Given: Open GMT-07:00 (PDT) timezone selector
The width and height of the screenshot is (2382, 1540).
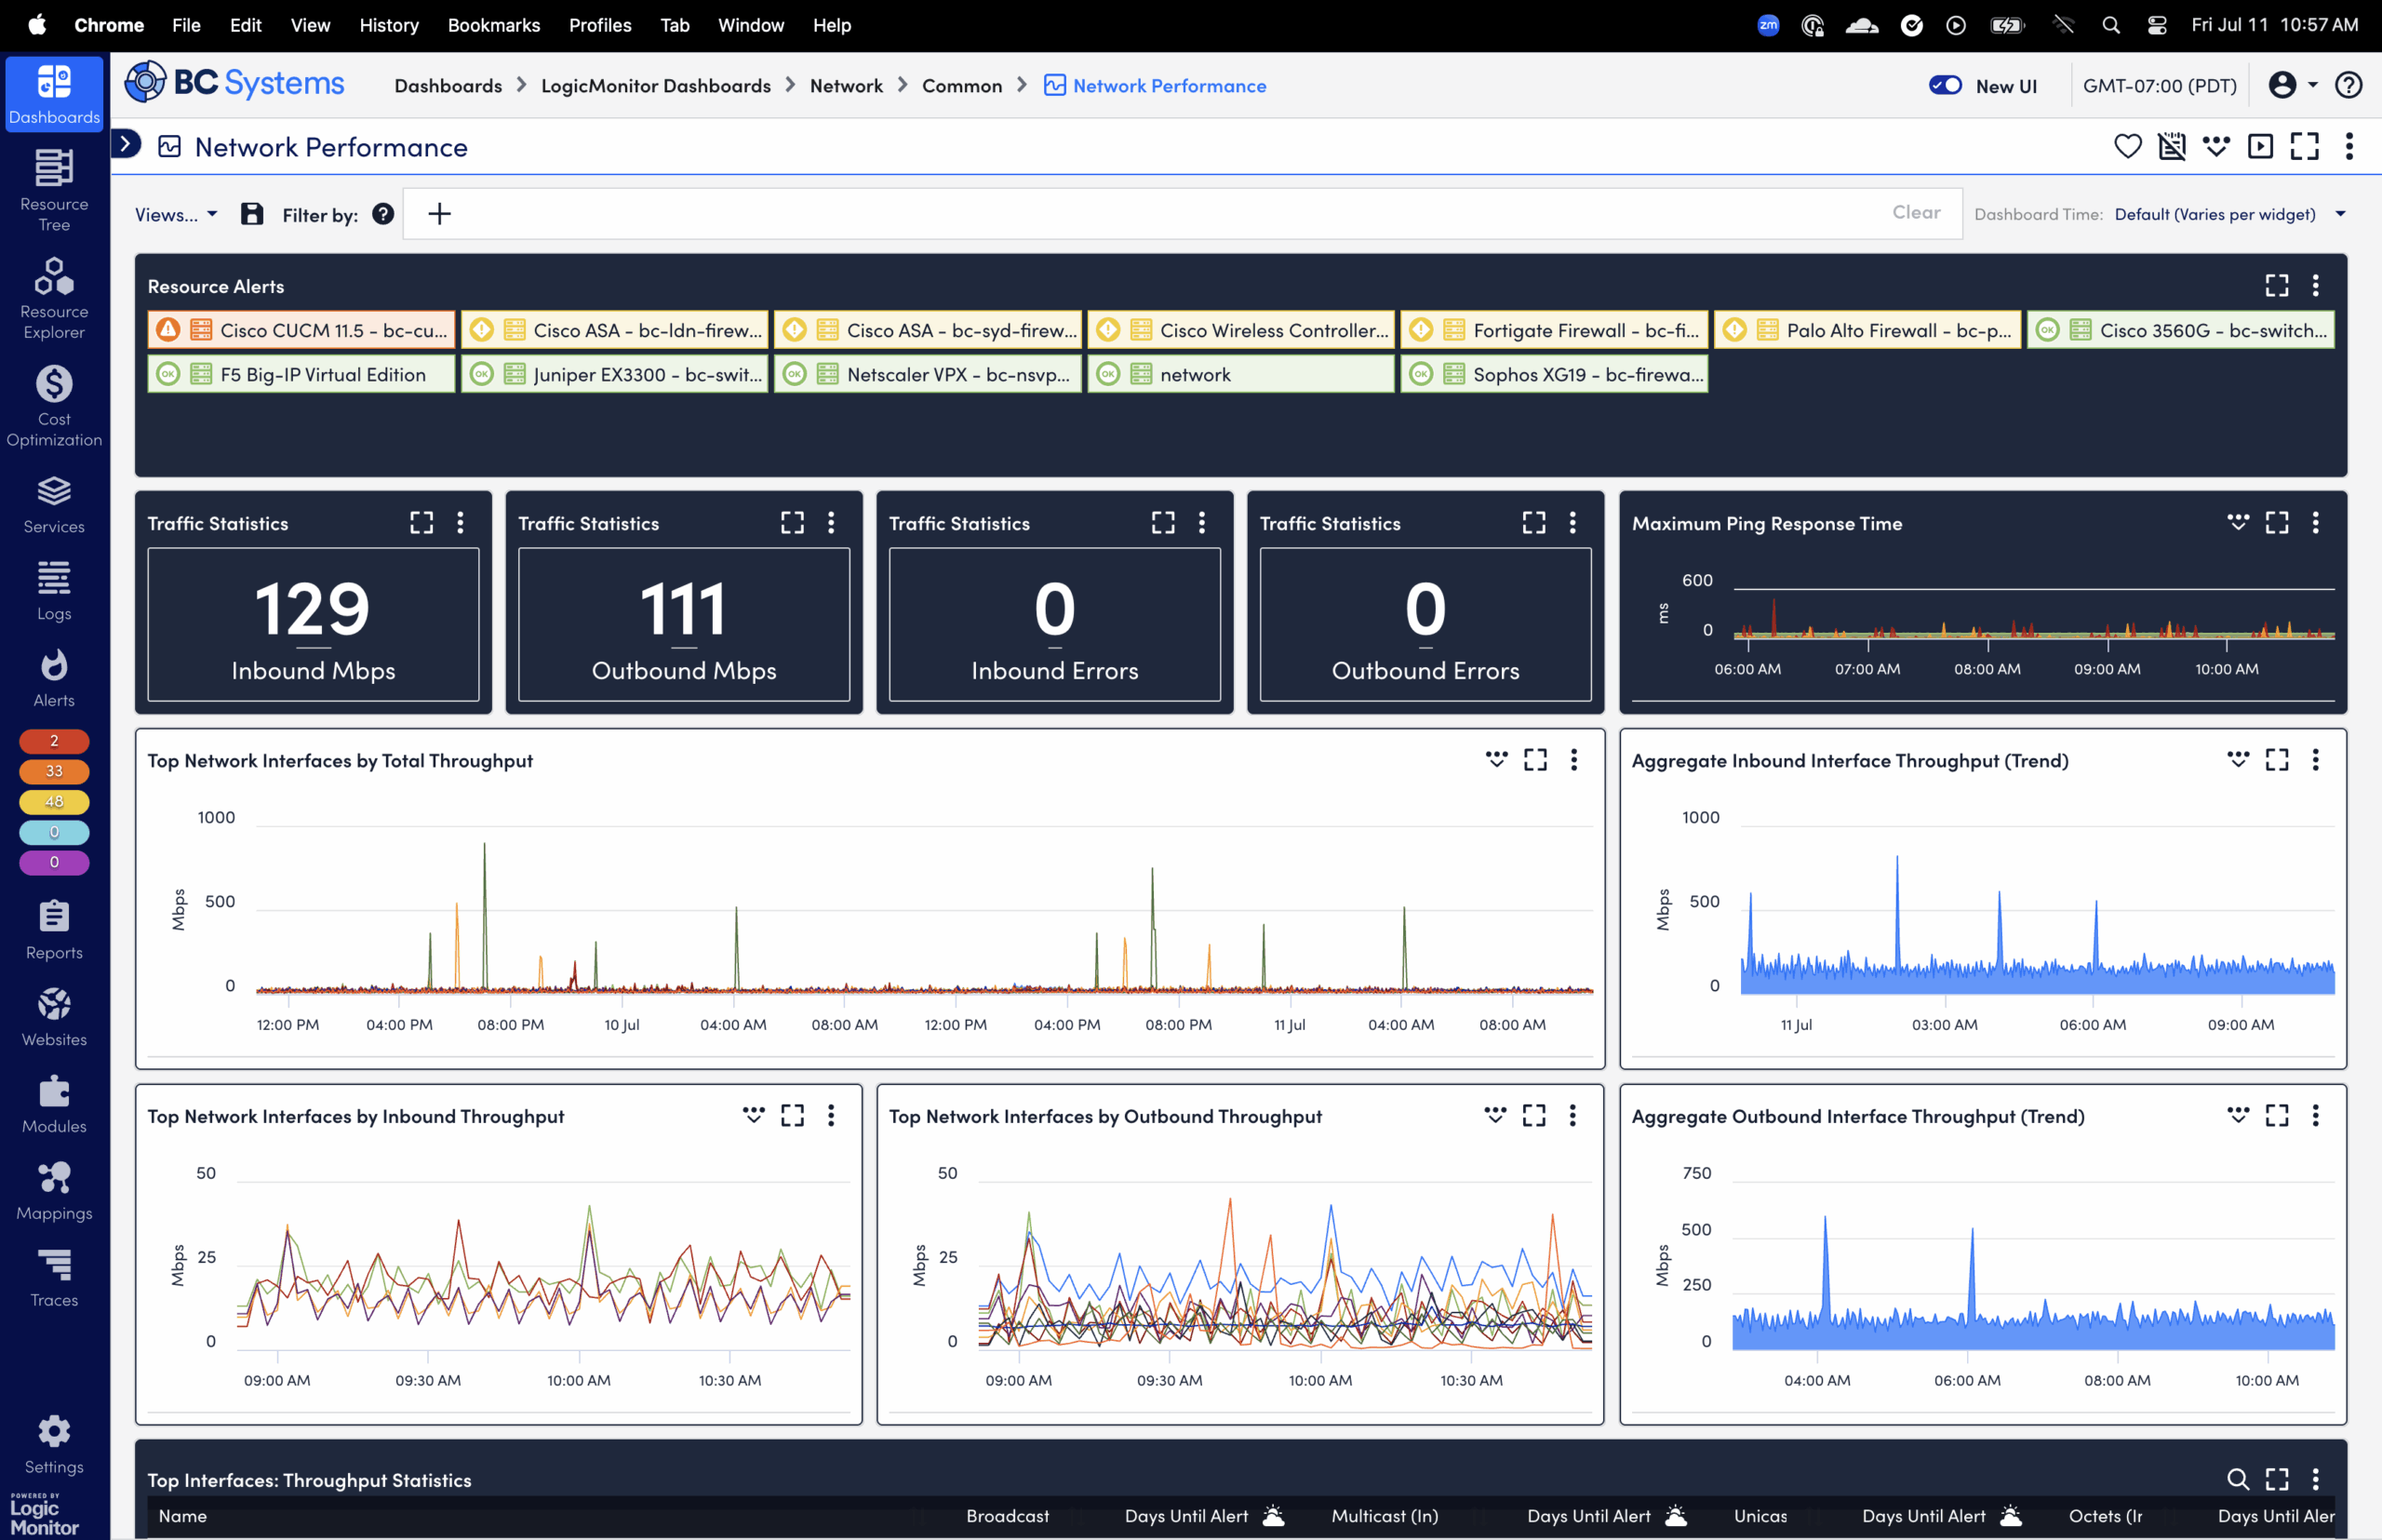Looking at the screenshot, I should tap(2159, 86).
